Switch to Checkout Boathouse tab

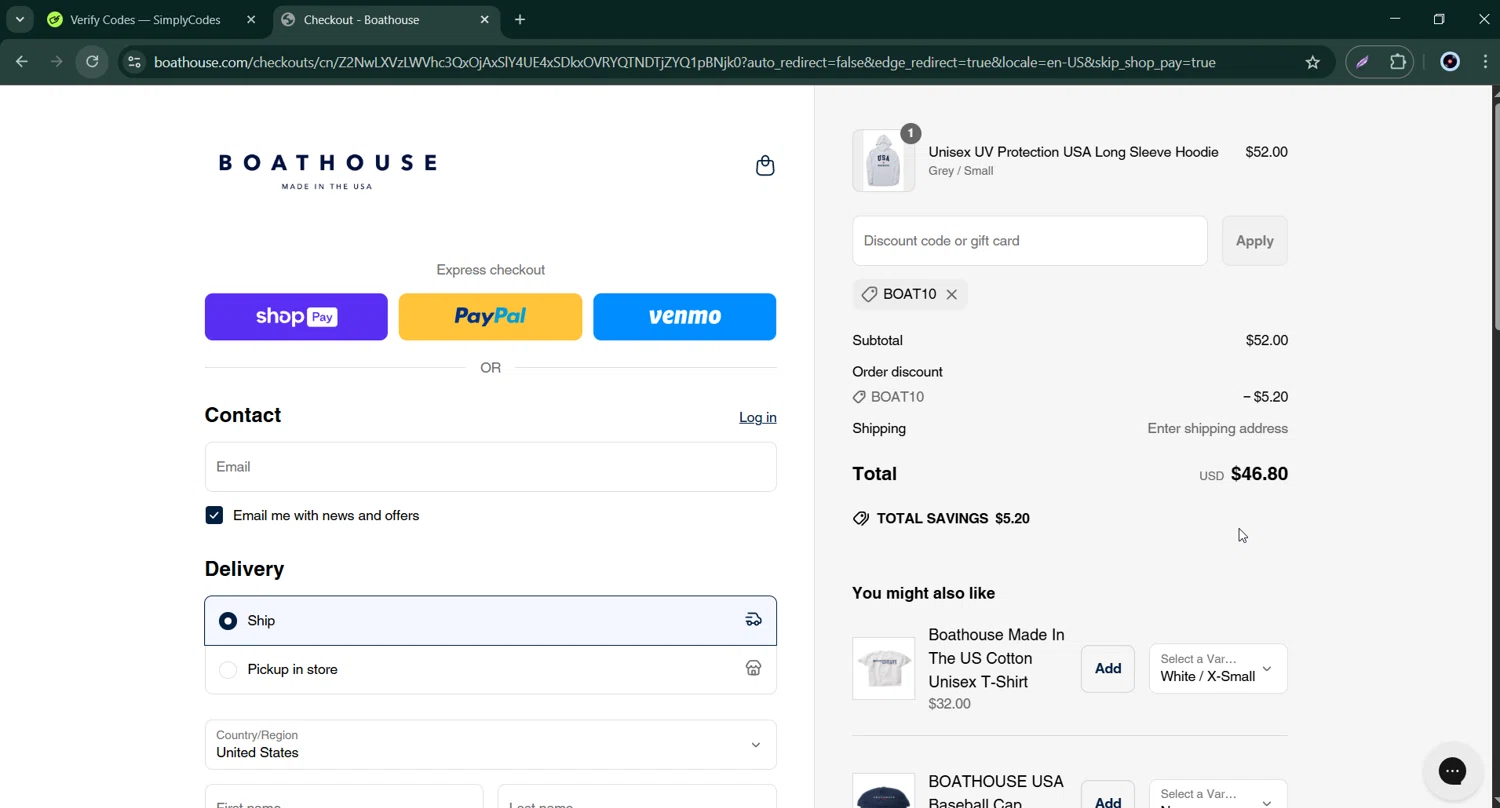pyautogui.click(x=384, y=19)
